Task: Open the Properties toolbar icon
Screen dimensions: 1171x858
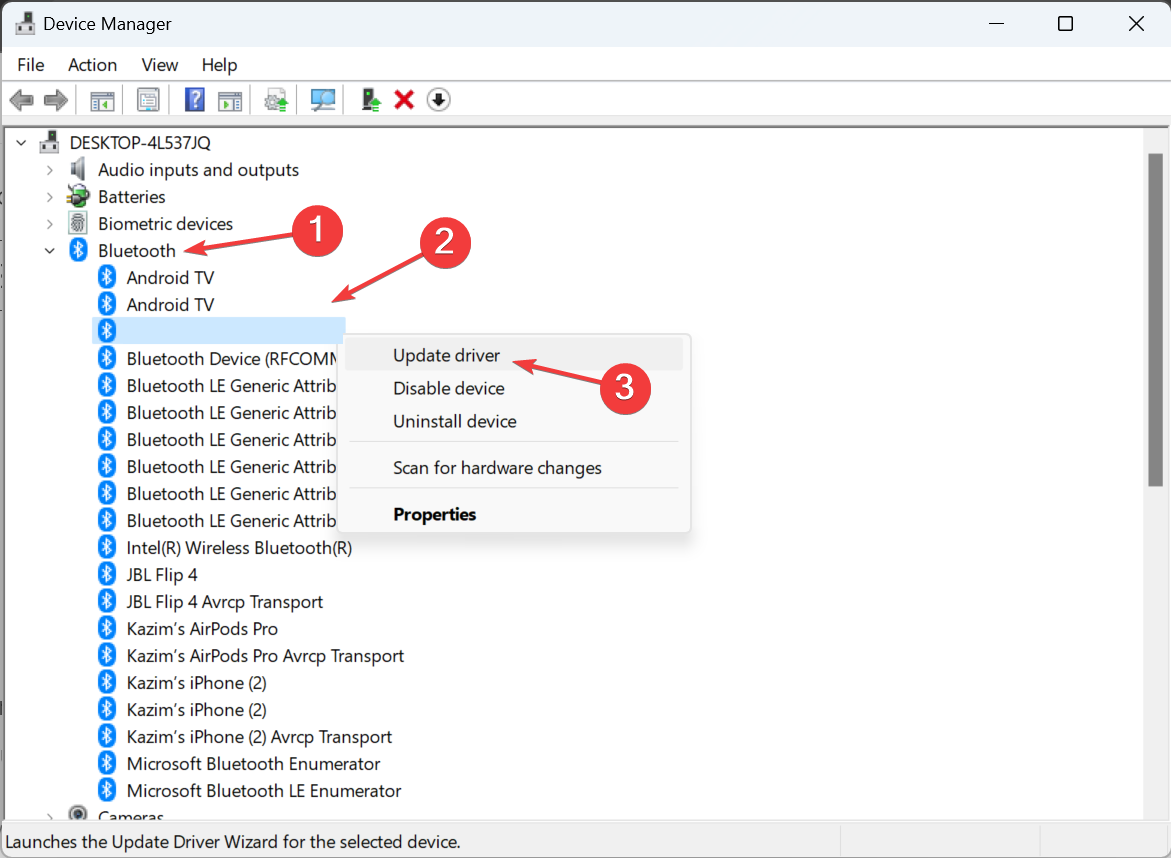Action: [x=148, y=100]
